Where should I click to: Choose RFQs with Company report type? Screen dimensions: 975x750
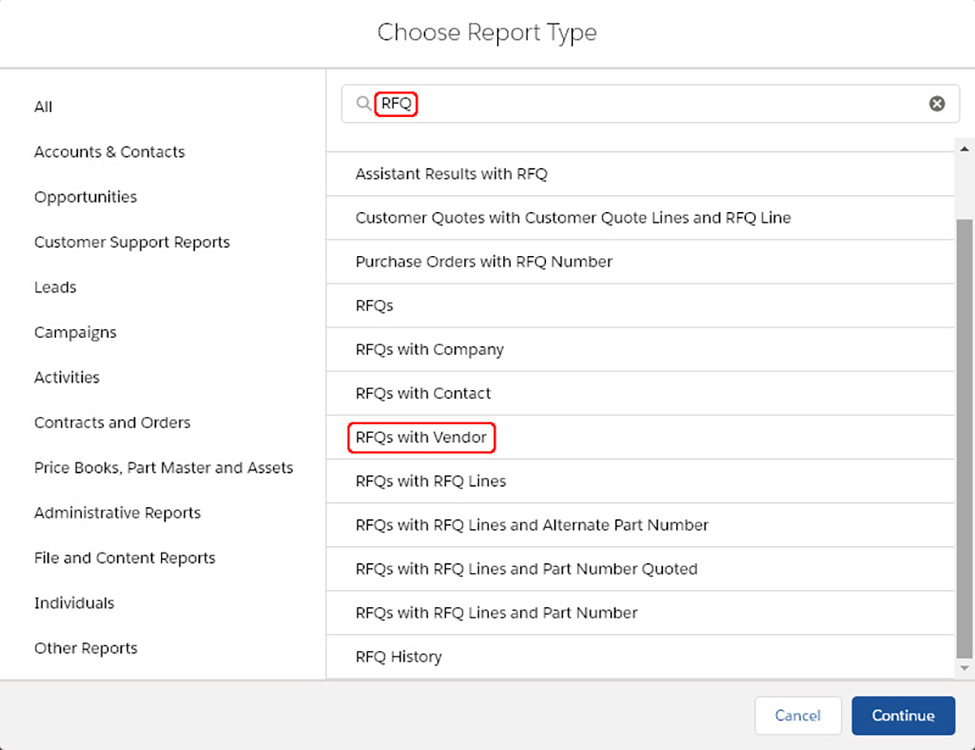pyautogui.click(x=429, y=349)
